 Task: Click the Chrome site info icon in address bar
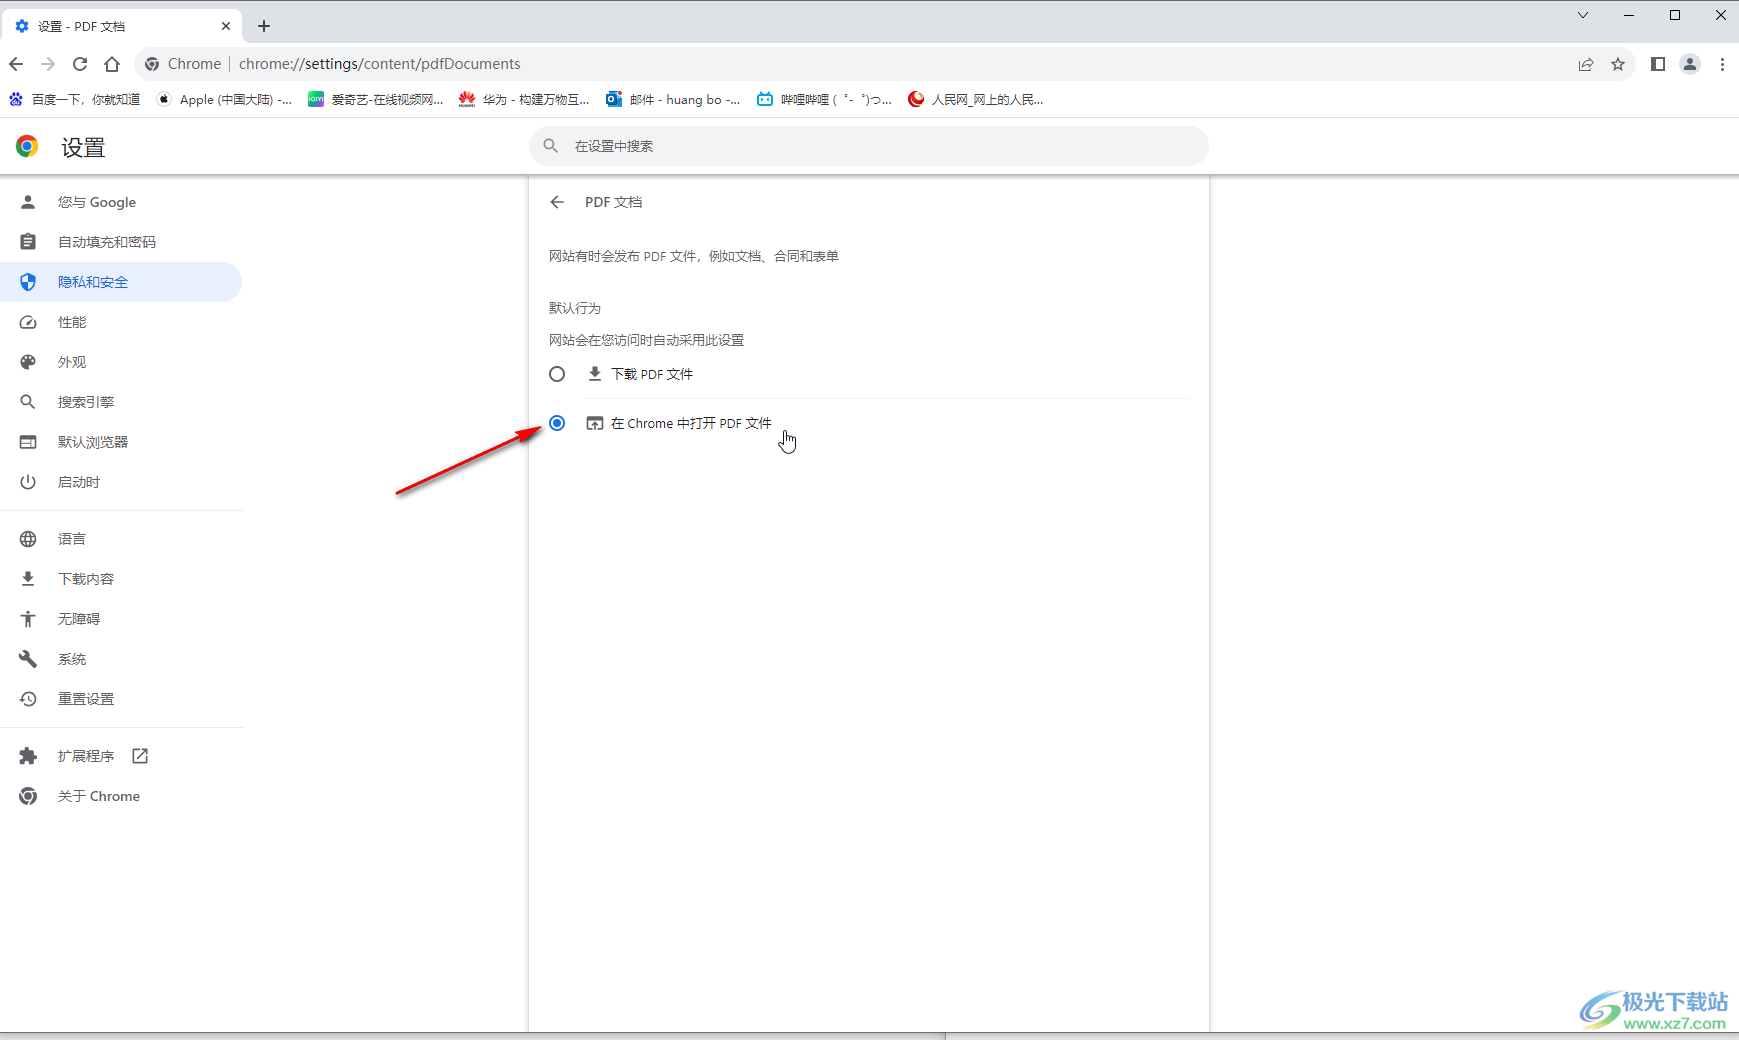coord(152,64)
